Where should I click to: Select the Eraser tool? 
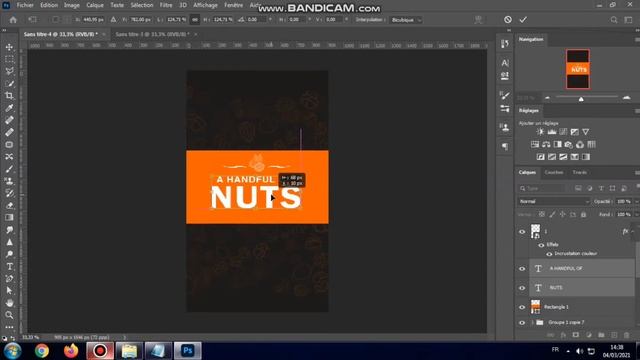[9, 205]
